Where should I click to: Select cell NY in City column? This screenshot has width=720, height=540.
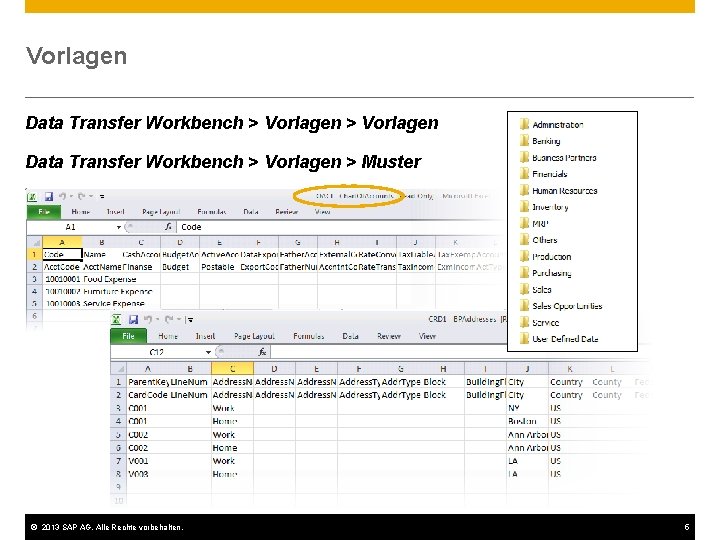pos(527,408)
